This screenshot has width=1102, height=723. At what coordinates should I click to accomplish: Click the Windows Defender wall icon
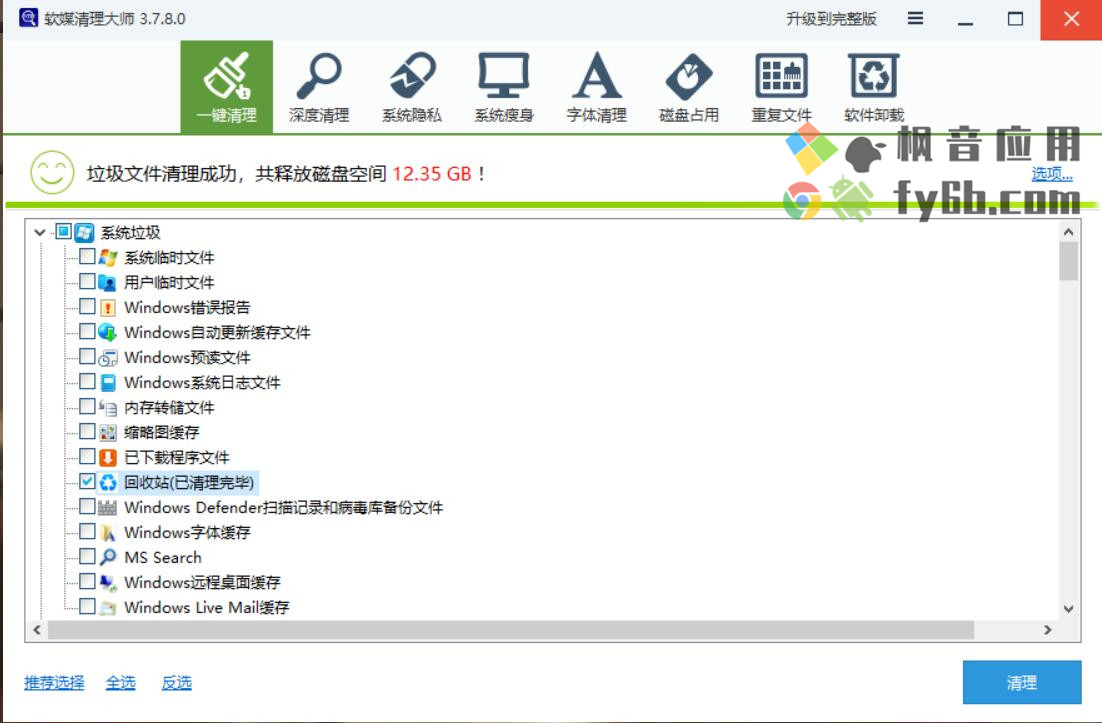108,507
